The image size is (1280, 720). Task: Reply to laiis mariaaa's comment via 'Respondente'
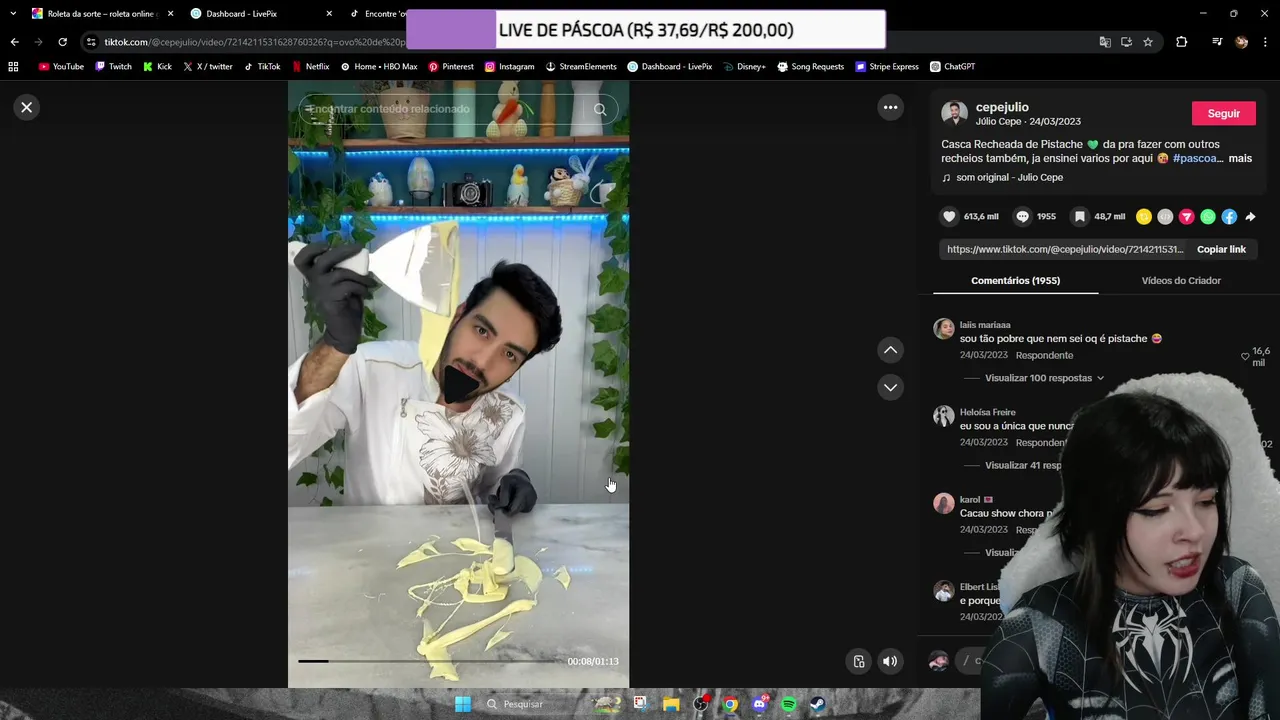click(x=1044, y=355)
